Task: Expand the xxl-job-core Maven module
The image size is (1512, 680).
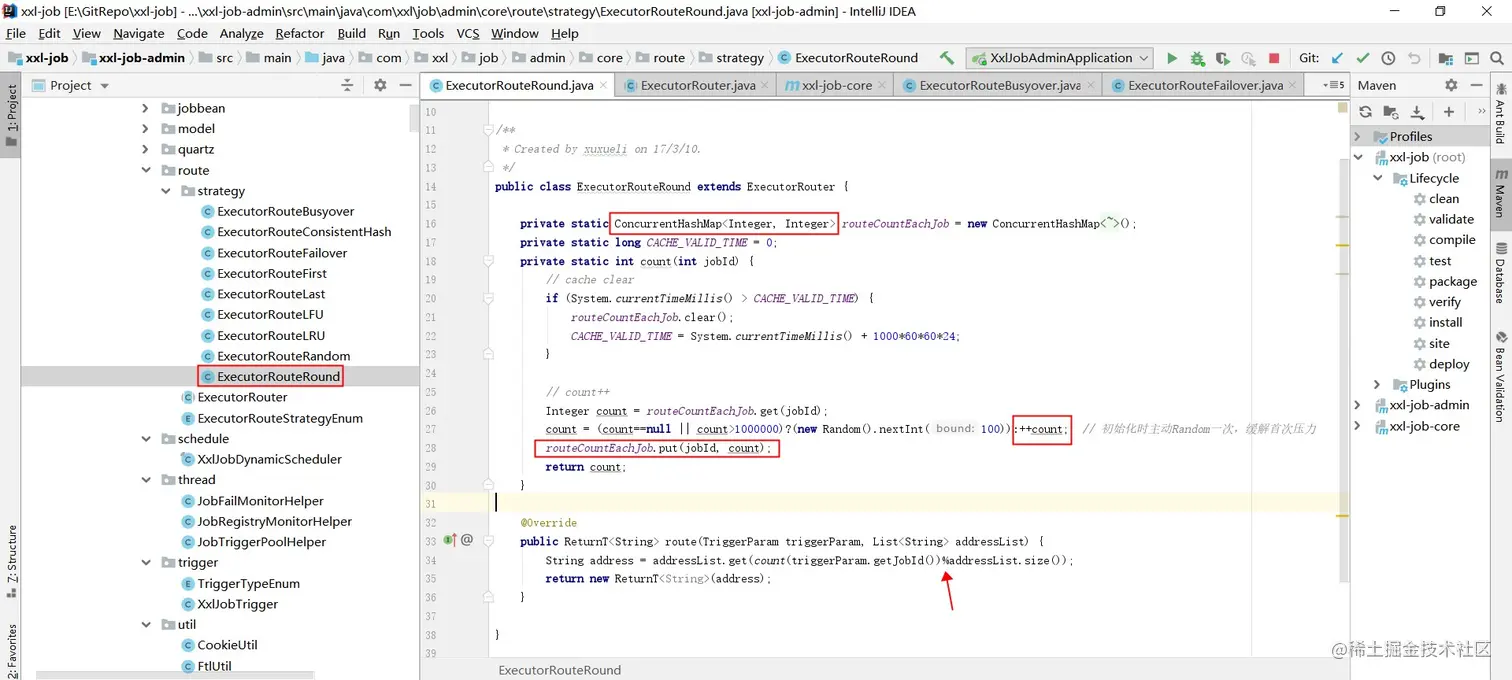Action: click(1357, 426)
